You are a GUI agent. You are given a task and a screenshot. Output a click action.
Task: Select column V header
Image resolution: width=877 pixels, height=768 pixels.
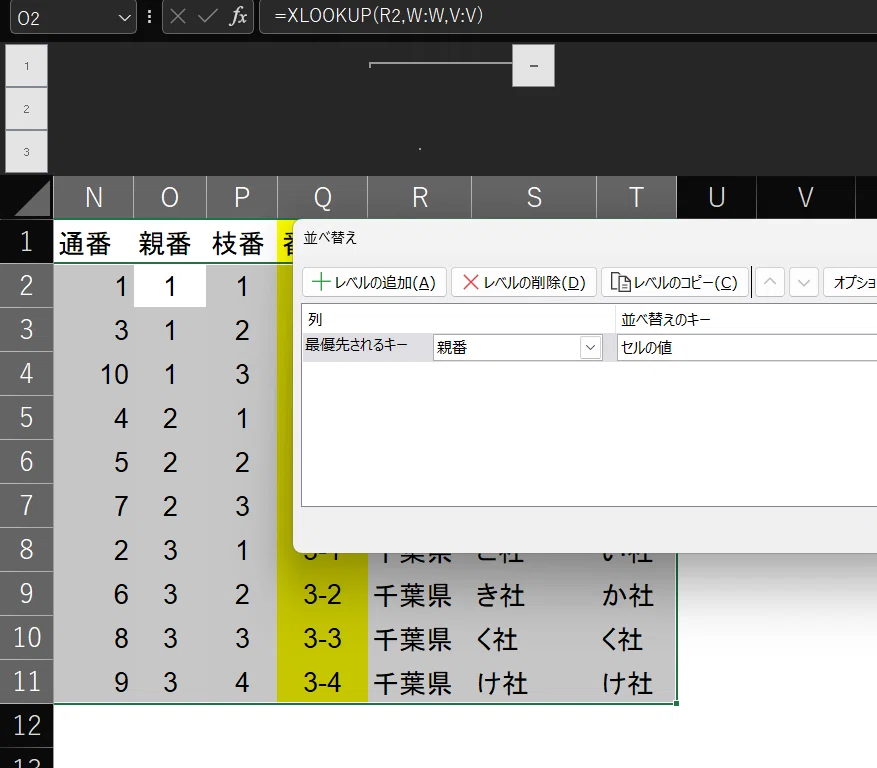point(805,197)
